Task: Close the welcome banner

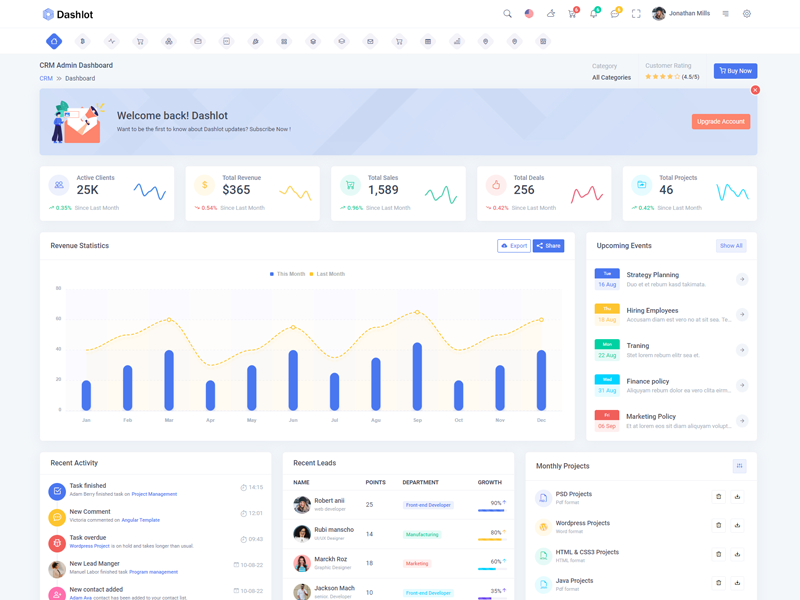Action: (755, 90)
